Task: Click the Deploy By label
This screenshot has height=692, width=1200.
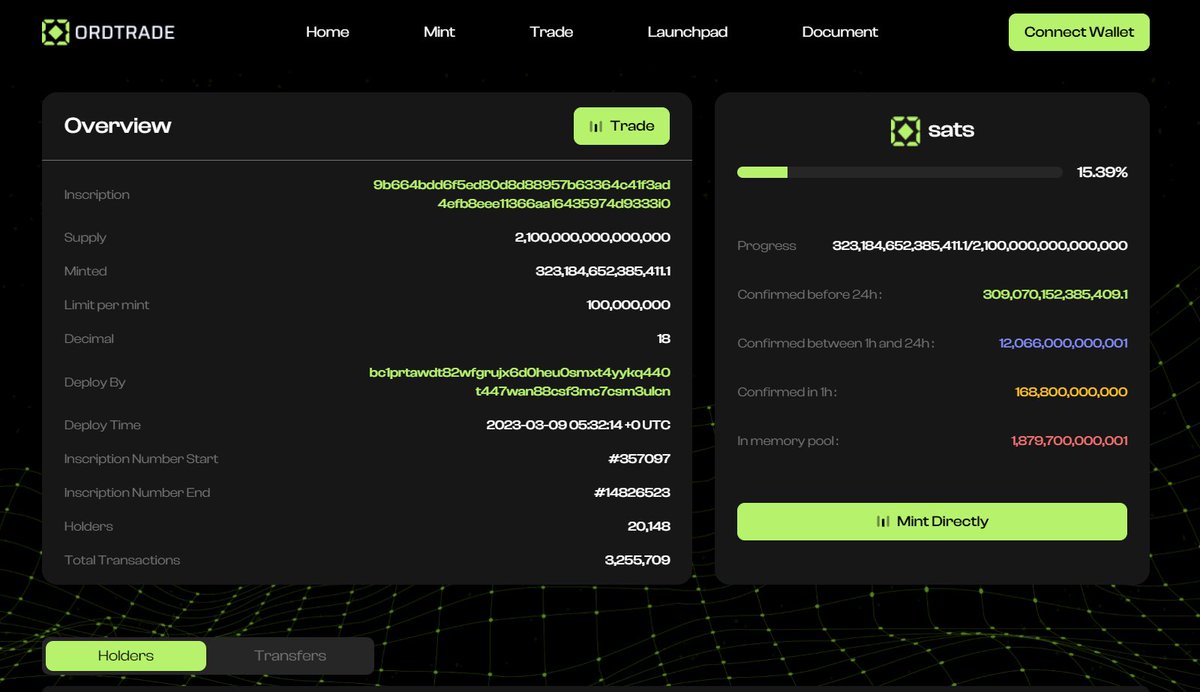Action: [95, 382]
